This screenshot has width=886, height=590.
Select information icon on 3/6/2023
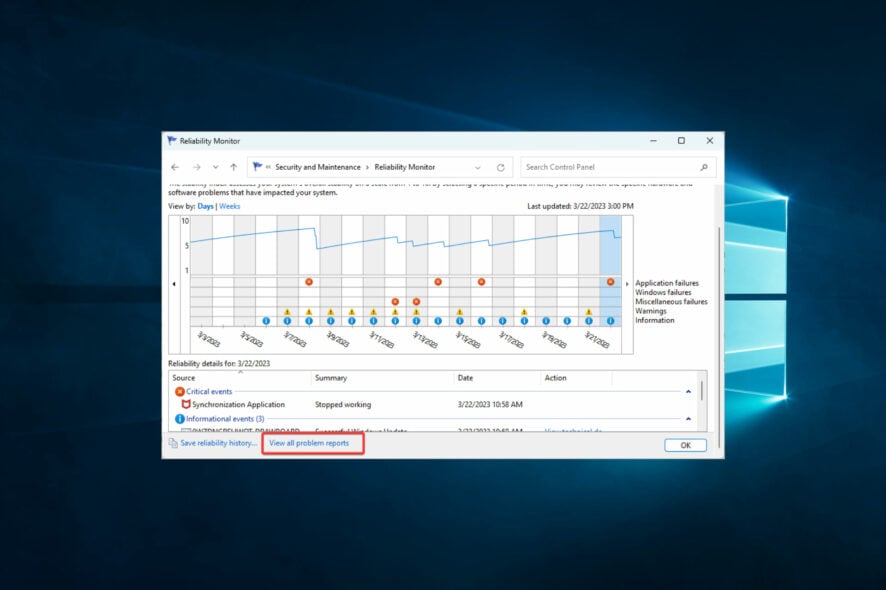point(266,321)
